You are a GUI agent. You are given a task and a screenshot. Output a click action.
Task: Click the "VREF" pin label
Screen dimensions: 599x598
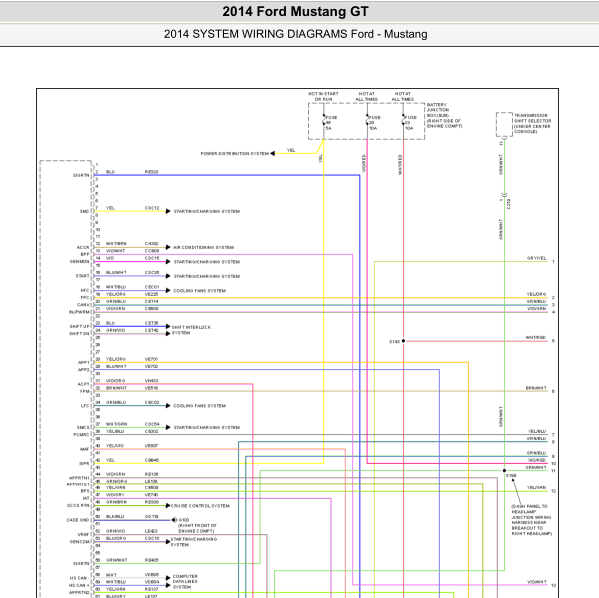pos(84,535)
